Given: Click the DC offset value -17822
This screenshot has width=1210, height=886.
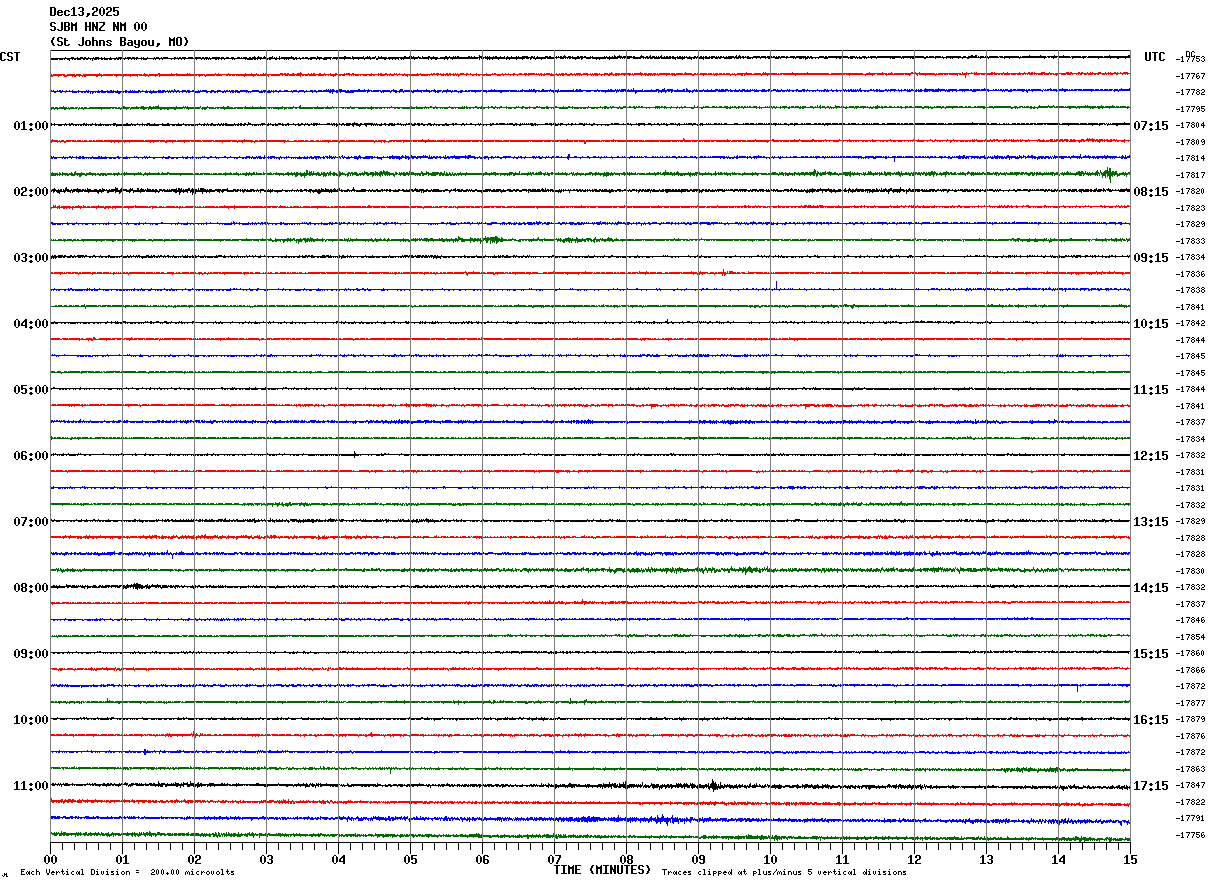Looking at the screenshot, I should pyautogui.click(x=1190, y=802).
